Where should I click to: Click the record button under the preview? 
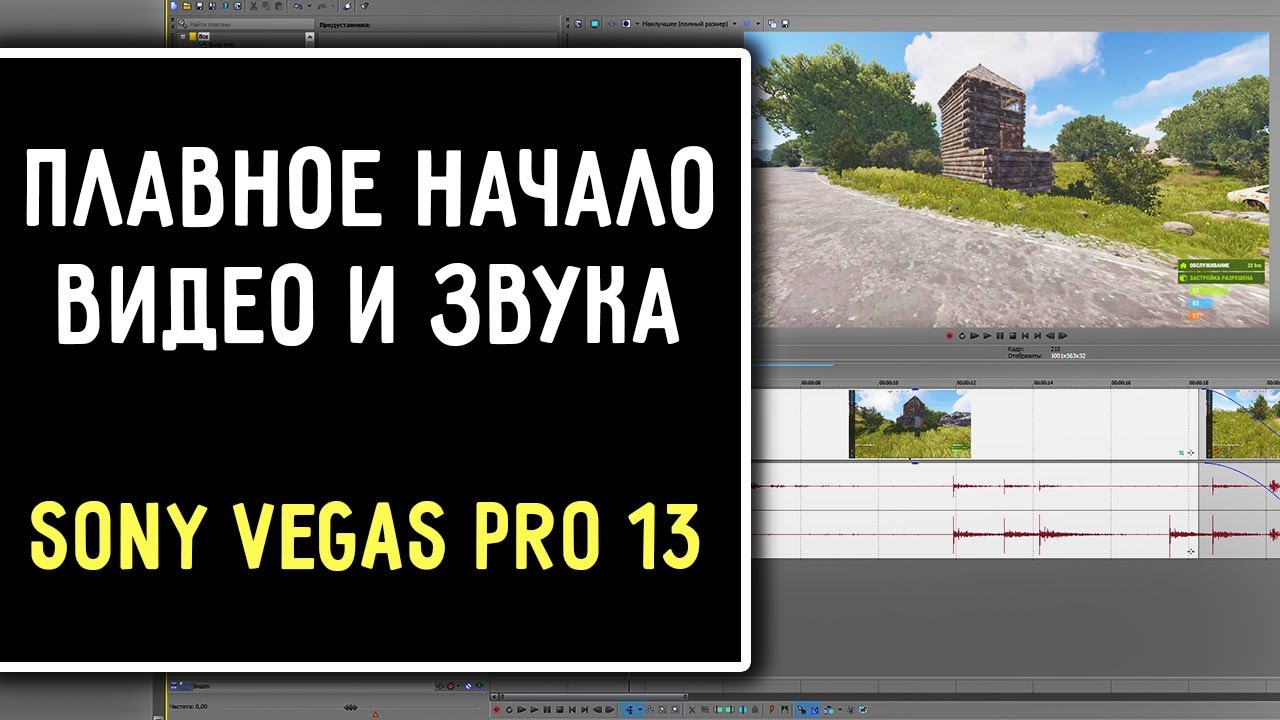point(949,336)
